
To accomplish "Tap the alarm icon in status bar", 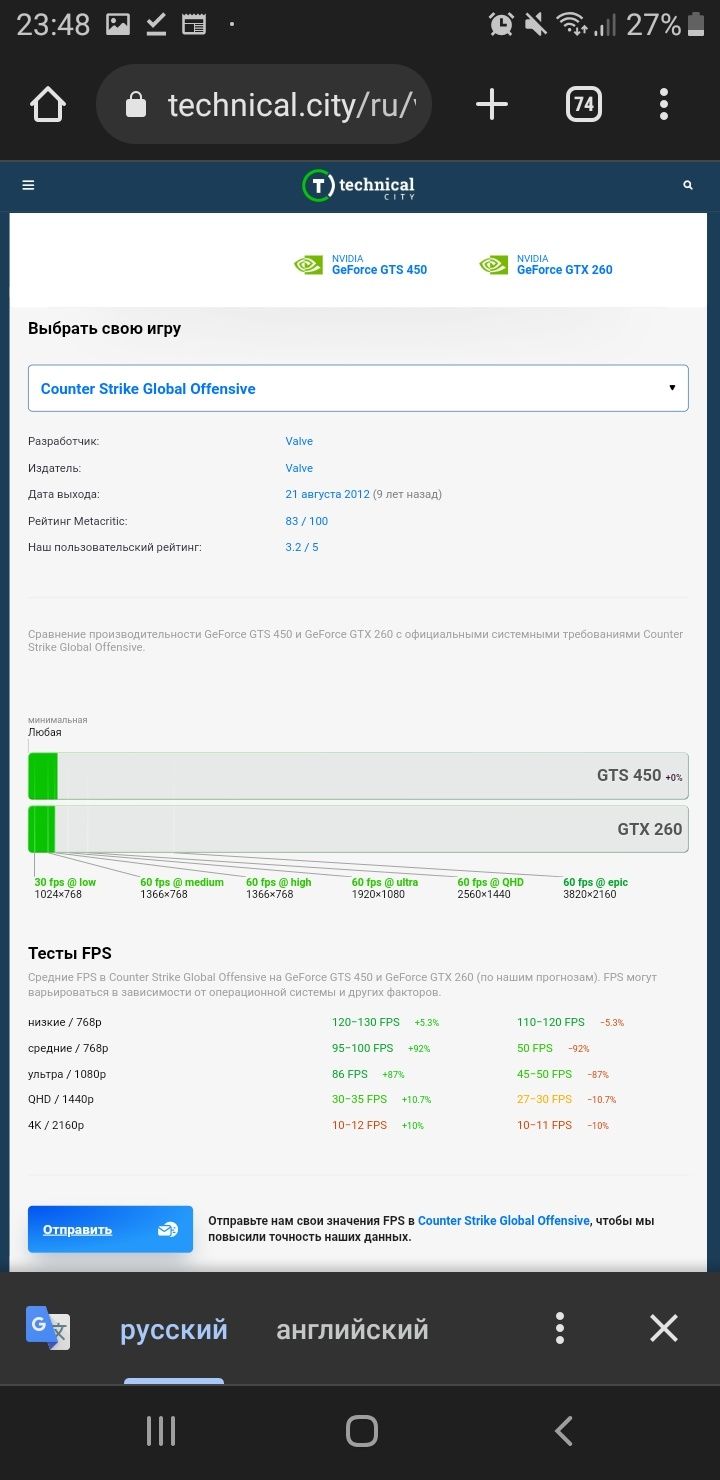I will 502,24.
